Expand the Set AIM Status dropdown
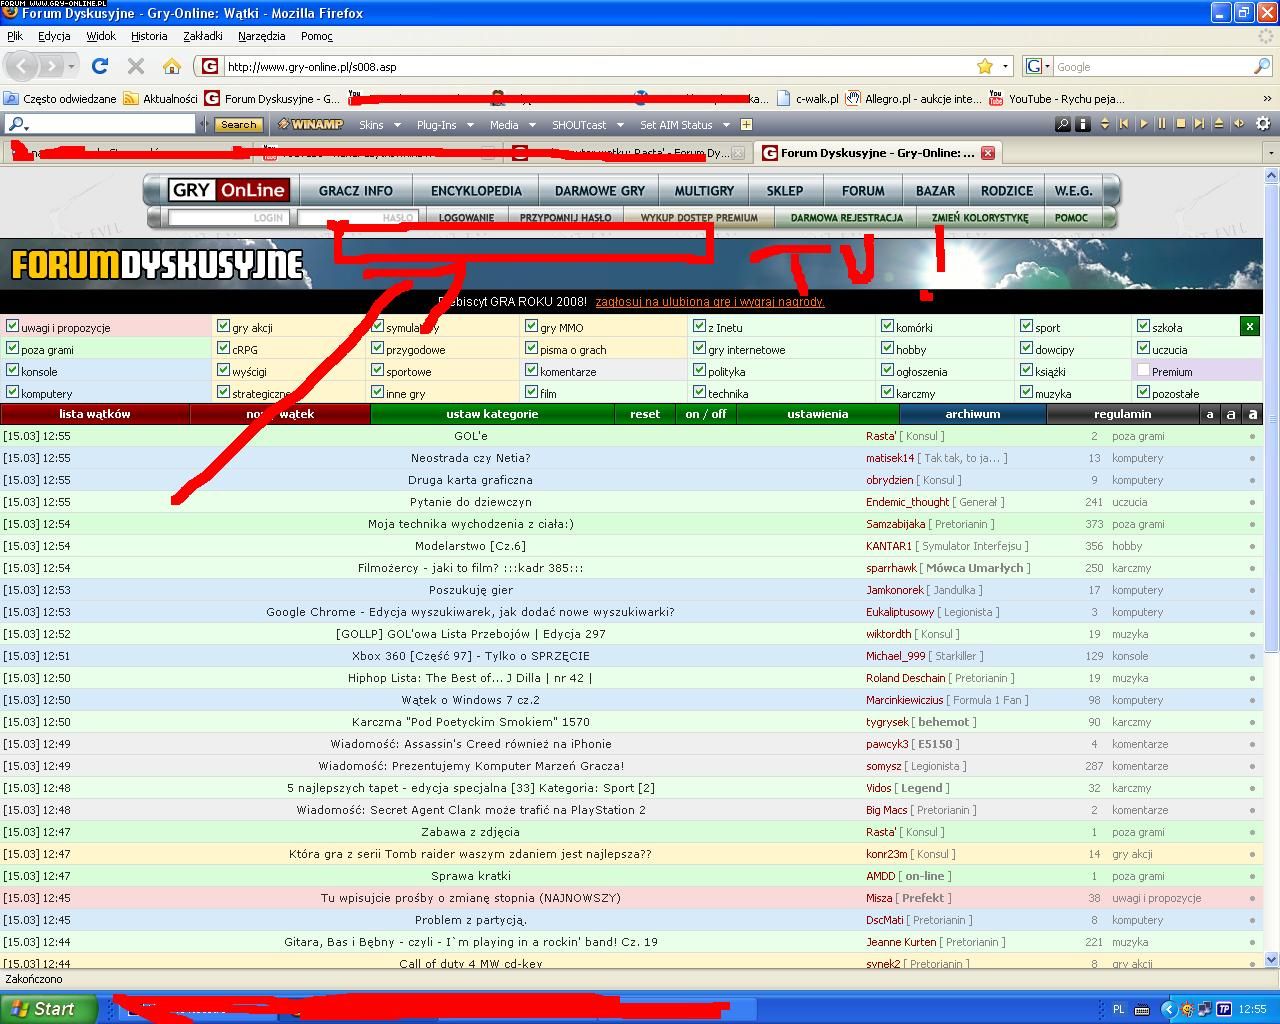 (685, 125)
